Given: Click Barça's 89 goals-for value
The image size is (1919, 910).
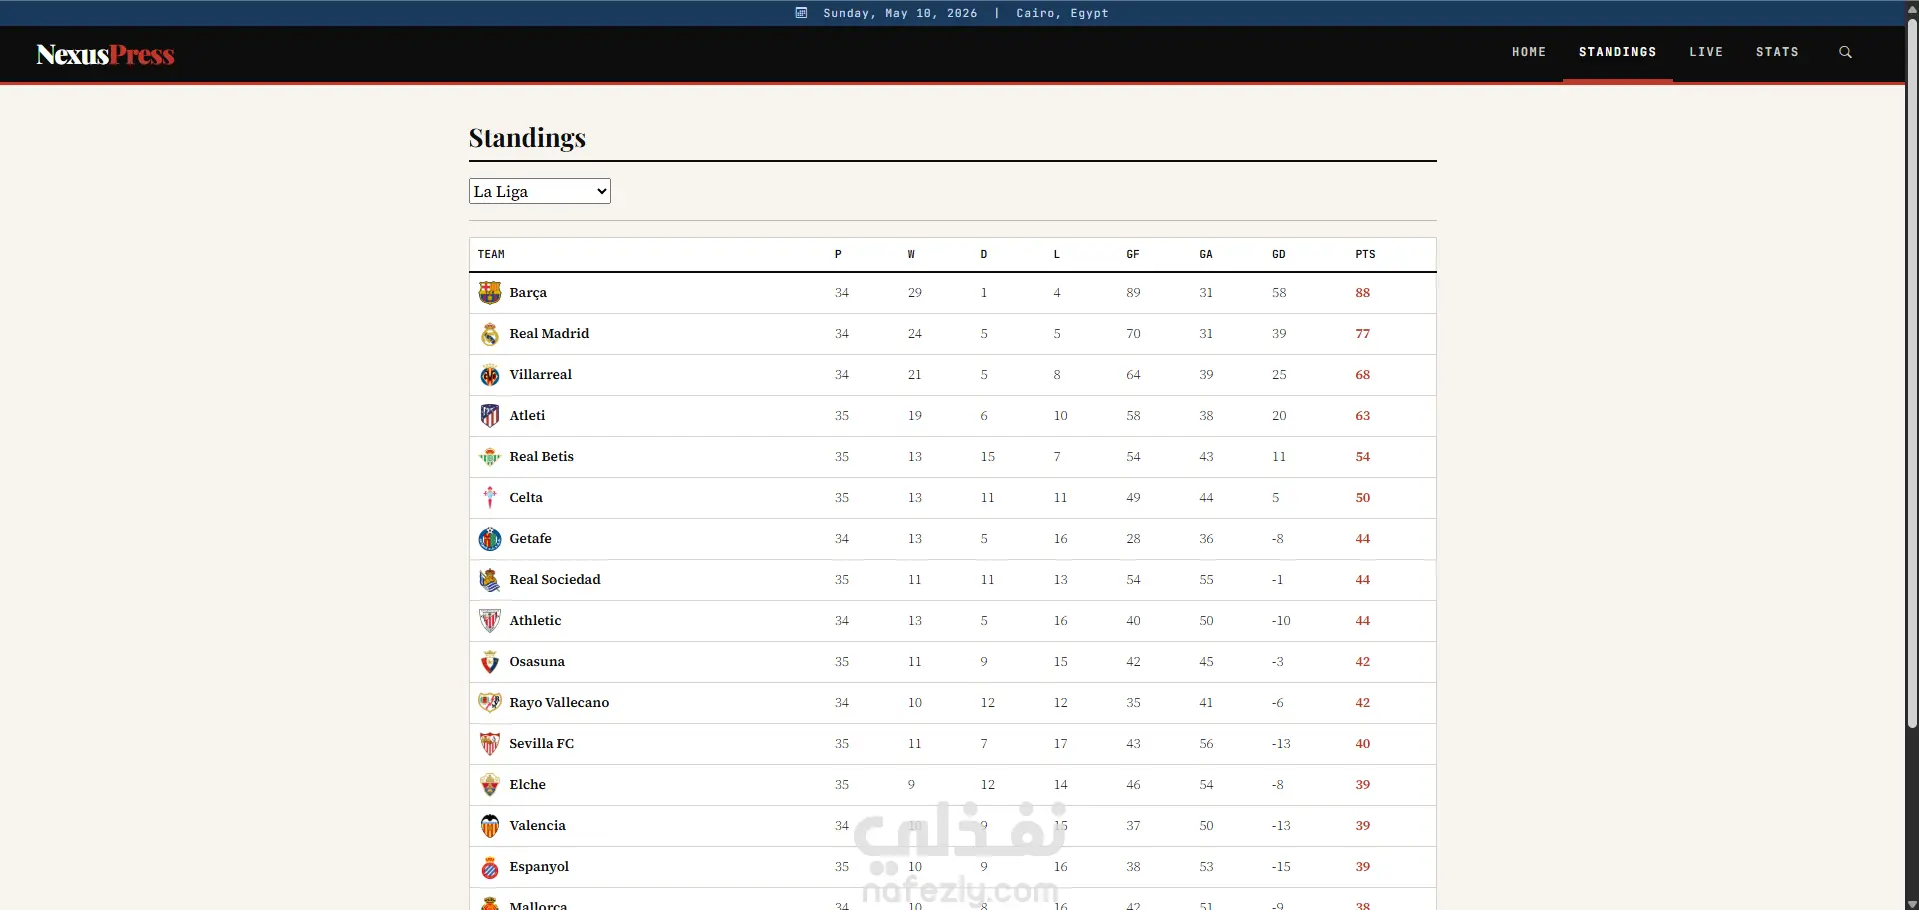Looking at the screenshot, I should 1133,293.
